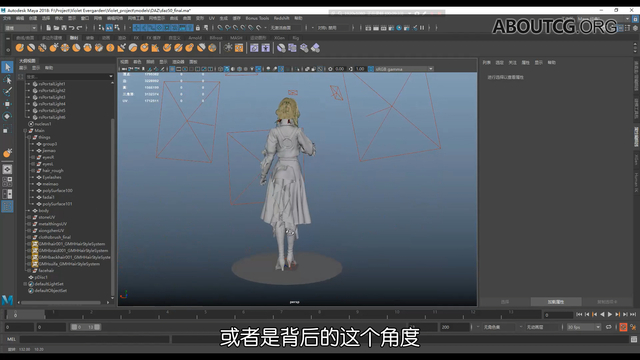Click the middle Attribute Editor bottom button
Screen dimensions: 640x360
coord(556,302)
